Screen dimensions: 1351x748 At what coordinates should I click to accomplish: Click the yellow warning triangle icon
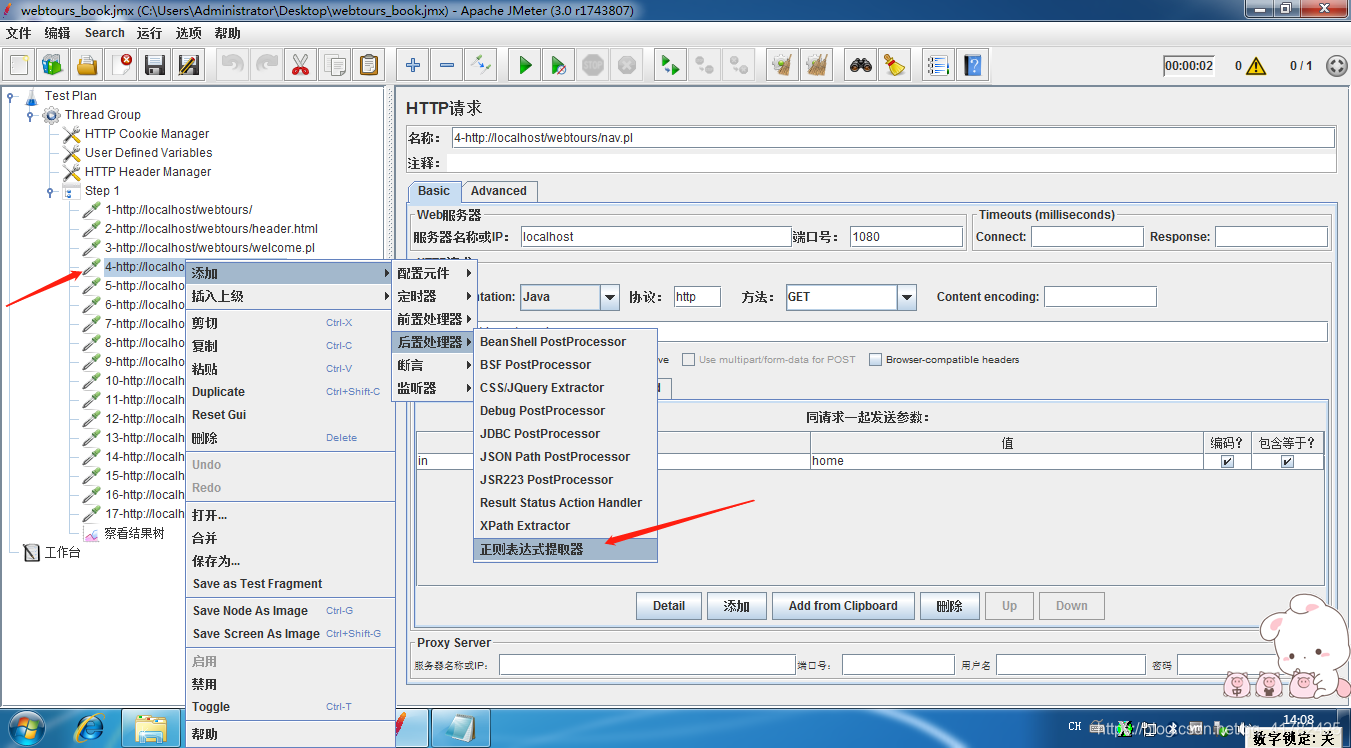pos(1256,66)
